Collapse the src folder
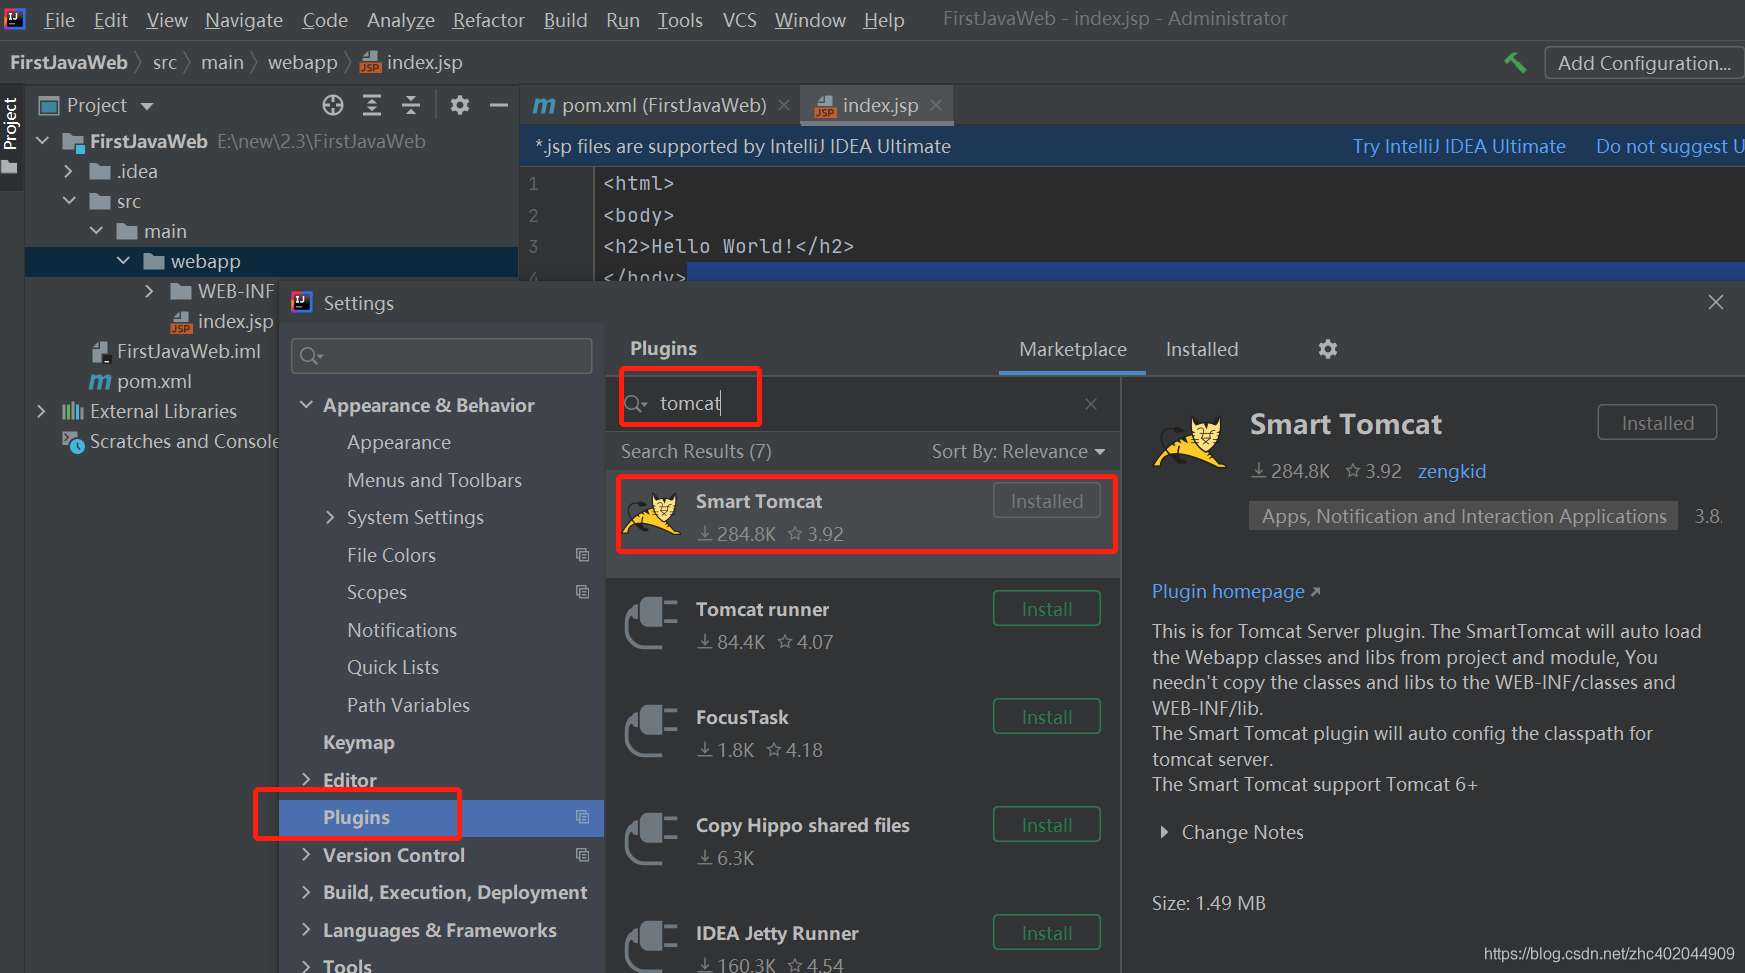The height and width of the screenshot is (973, 1745). [x=69, y=201]
